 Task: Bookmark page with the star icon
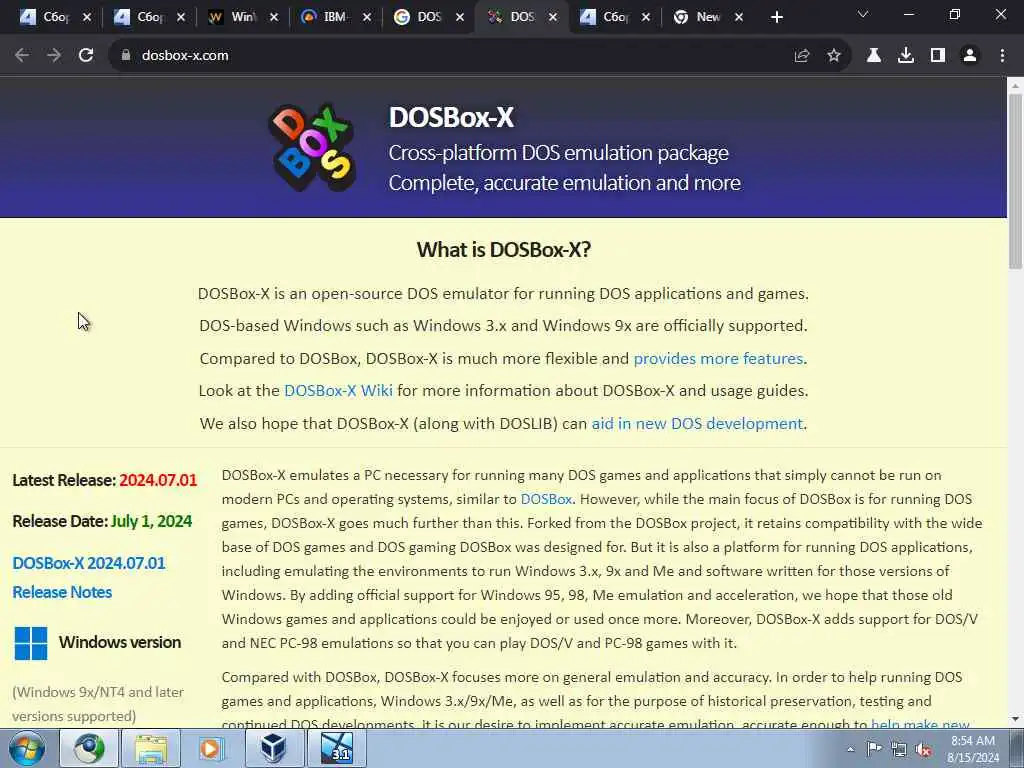tap(834, 56)
